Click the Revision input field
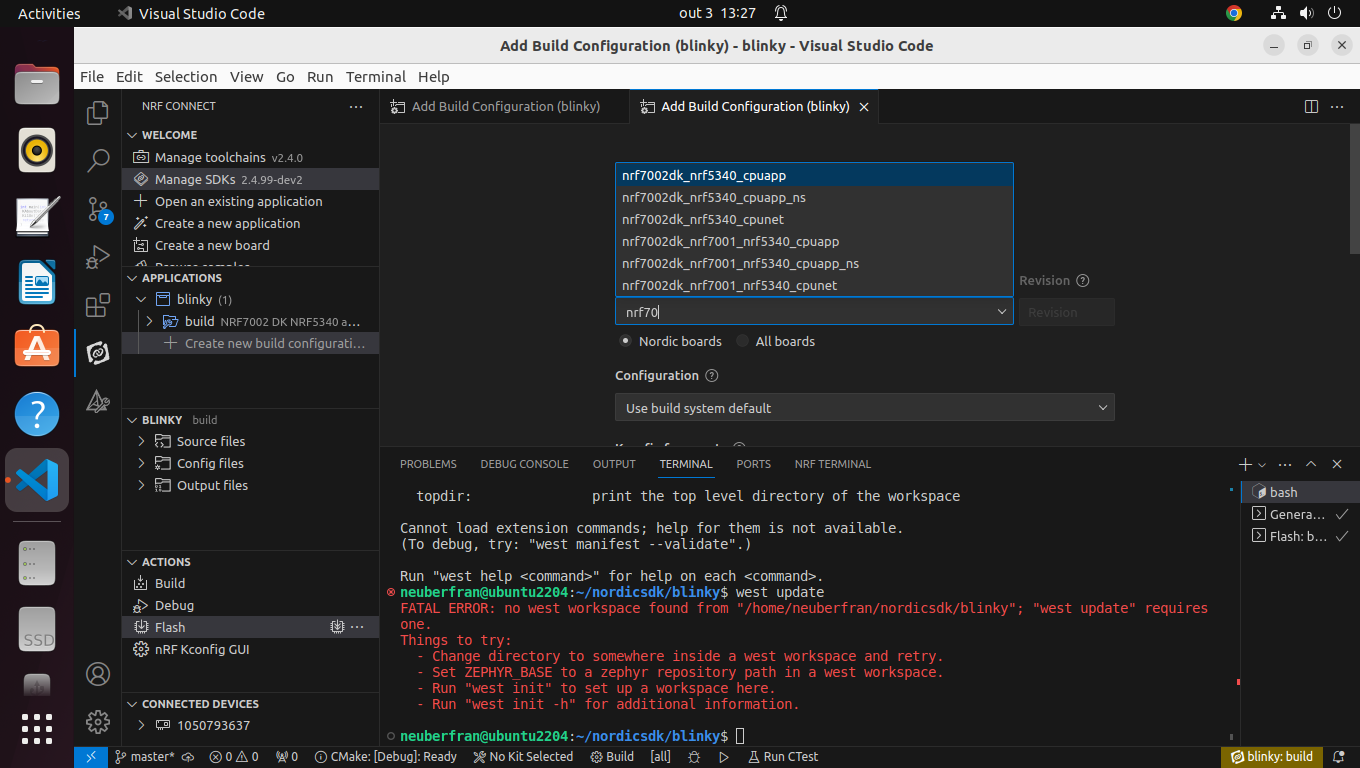 point(1066,312)
